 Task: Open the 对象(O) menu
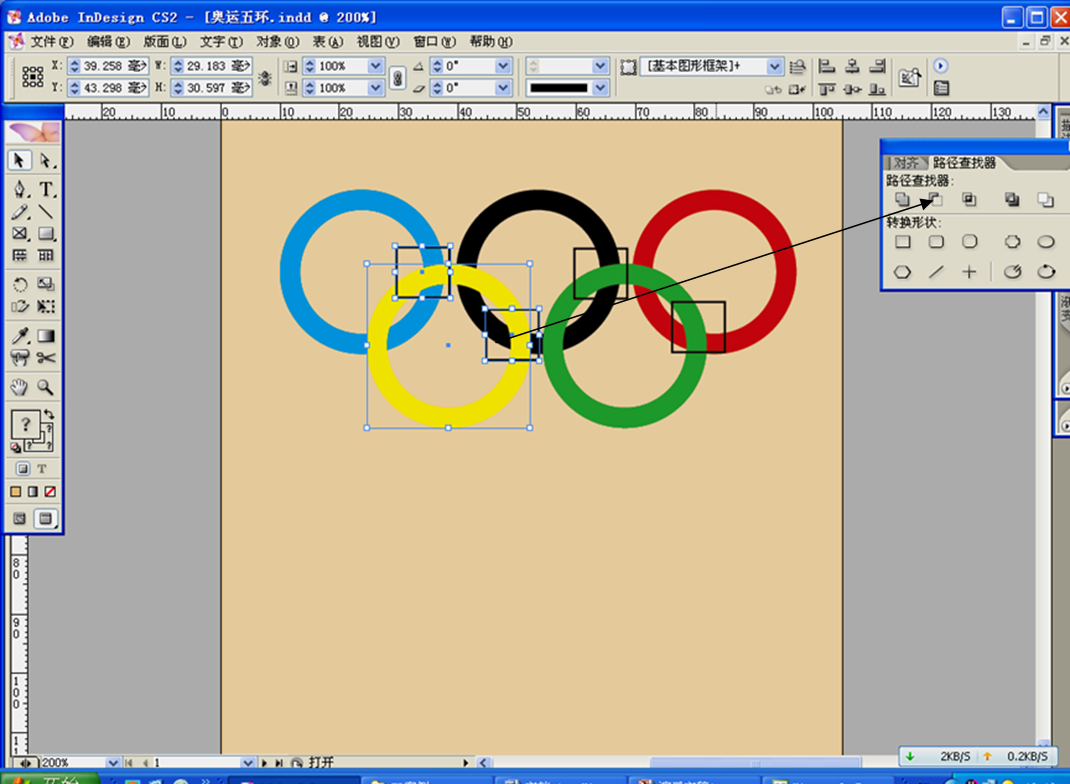pos(277,41)
